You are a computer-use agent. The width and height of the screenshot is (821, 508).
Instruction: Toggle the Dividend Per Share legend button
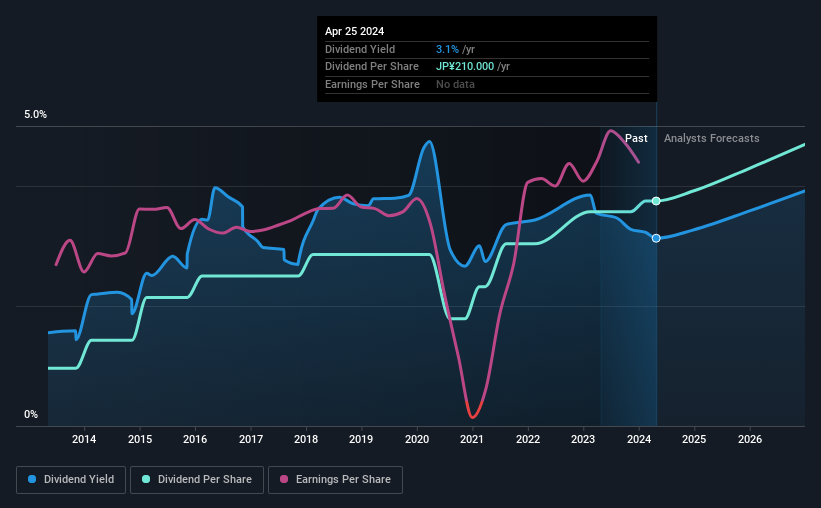point(197,480)
